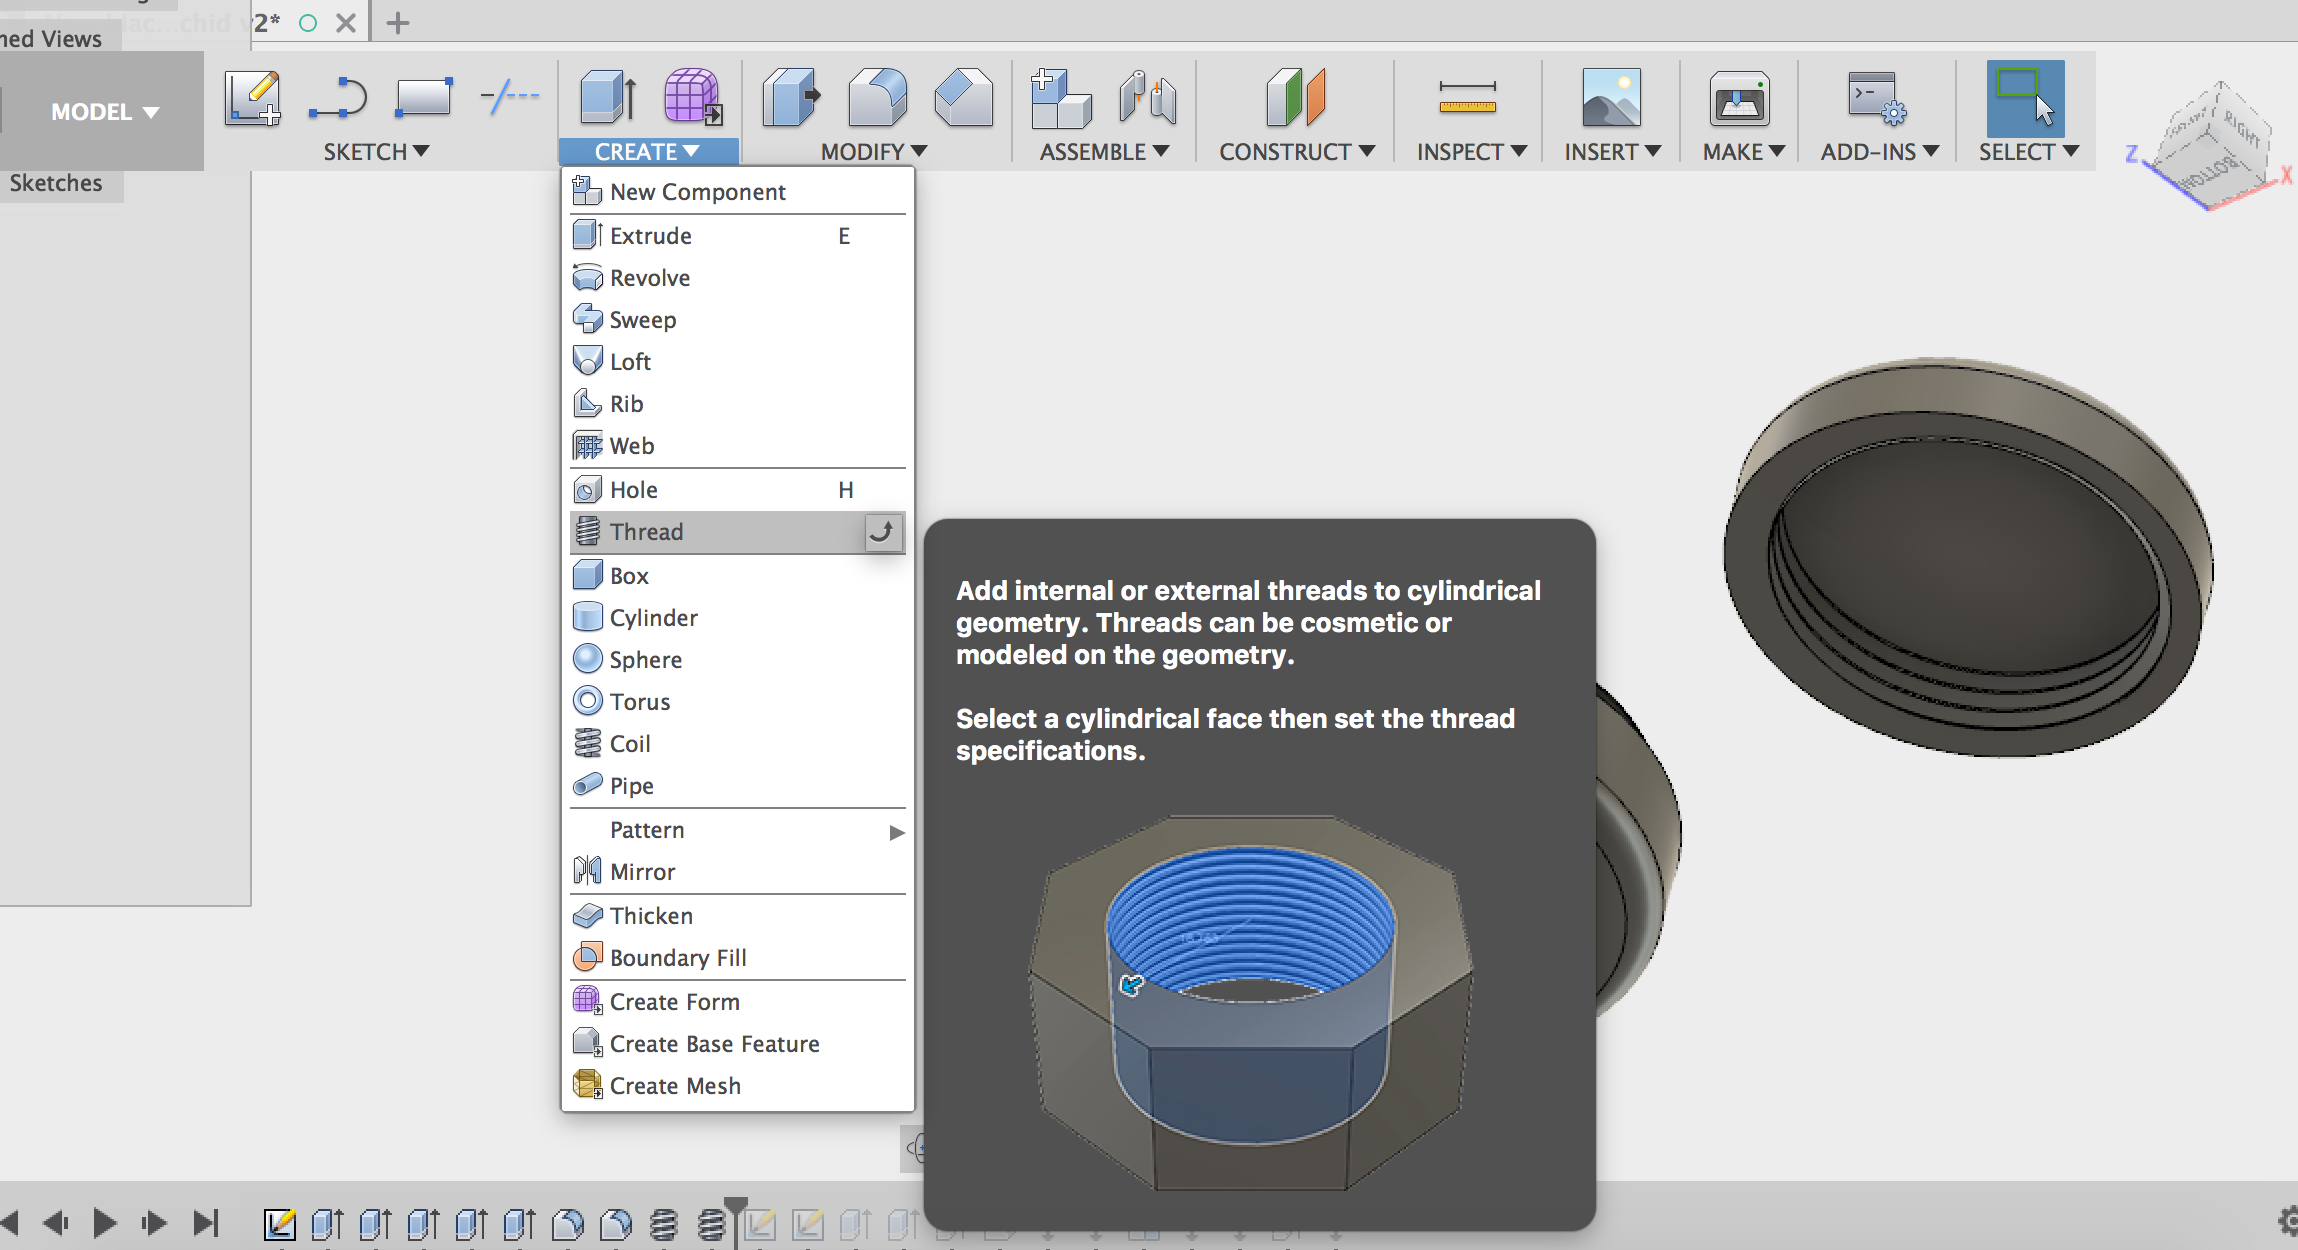Open the INSERT dropdown menu

tap(1613, 152)
